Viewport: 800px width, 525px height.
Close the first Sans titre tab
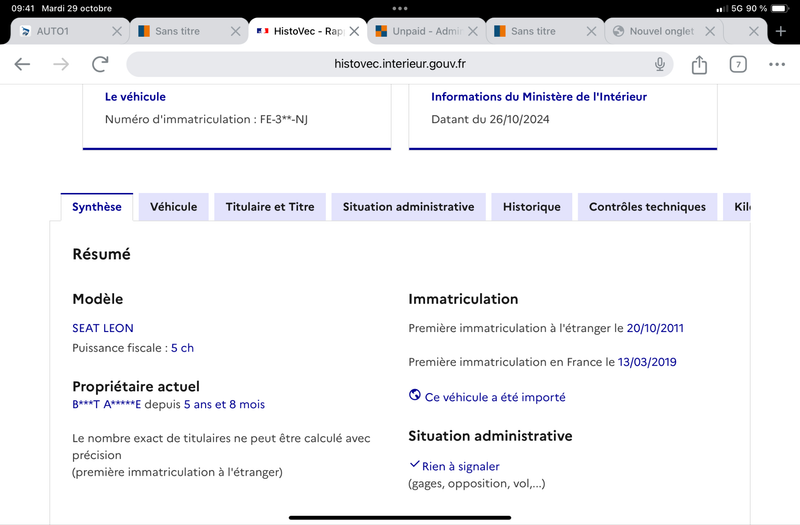235,31
